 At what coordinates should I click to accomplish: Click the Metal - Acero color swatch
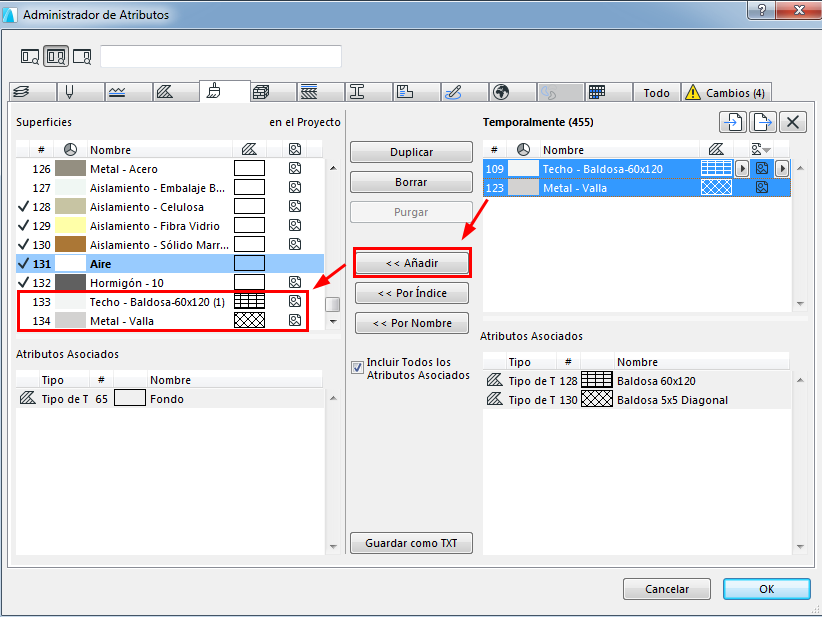coord(70,168)
